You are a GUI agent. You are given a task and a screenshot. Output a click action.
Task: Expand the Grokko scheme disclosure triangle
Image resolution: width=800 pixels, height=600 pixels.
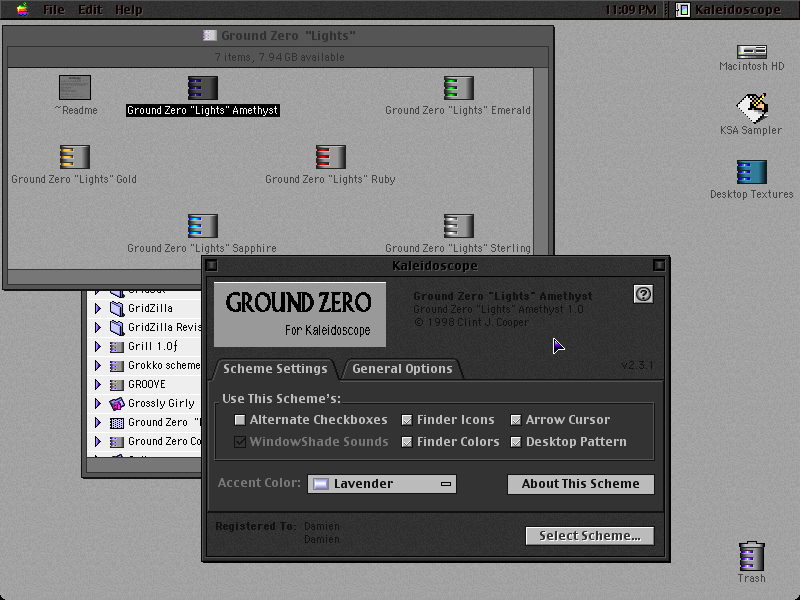(x=97, y=366)
